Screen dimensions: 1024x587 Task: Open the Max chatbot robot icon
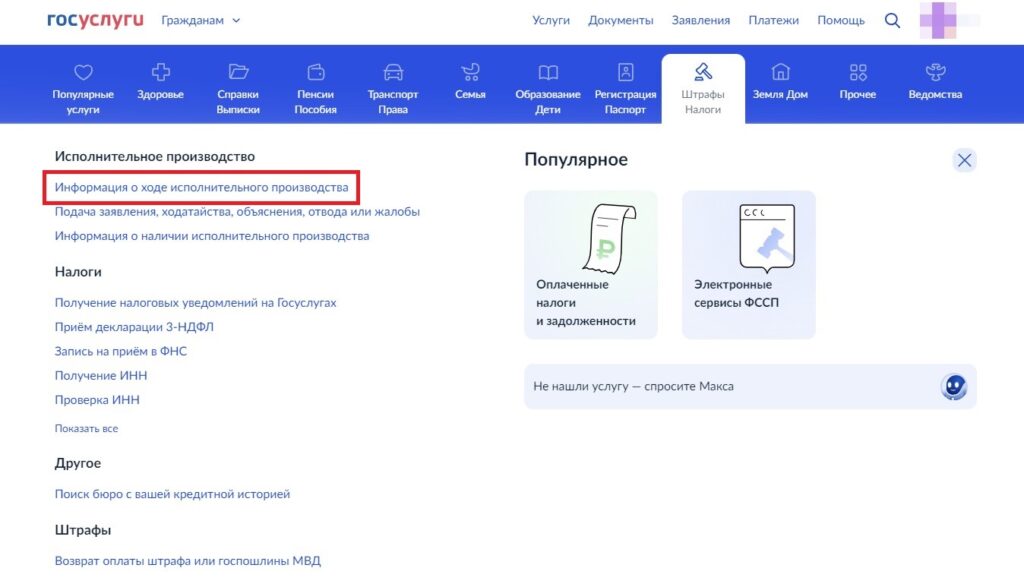(954, 387)
